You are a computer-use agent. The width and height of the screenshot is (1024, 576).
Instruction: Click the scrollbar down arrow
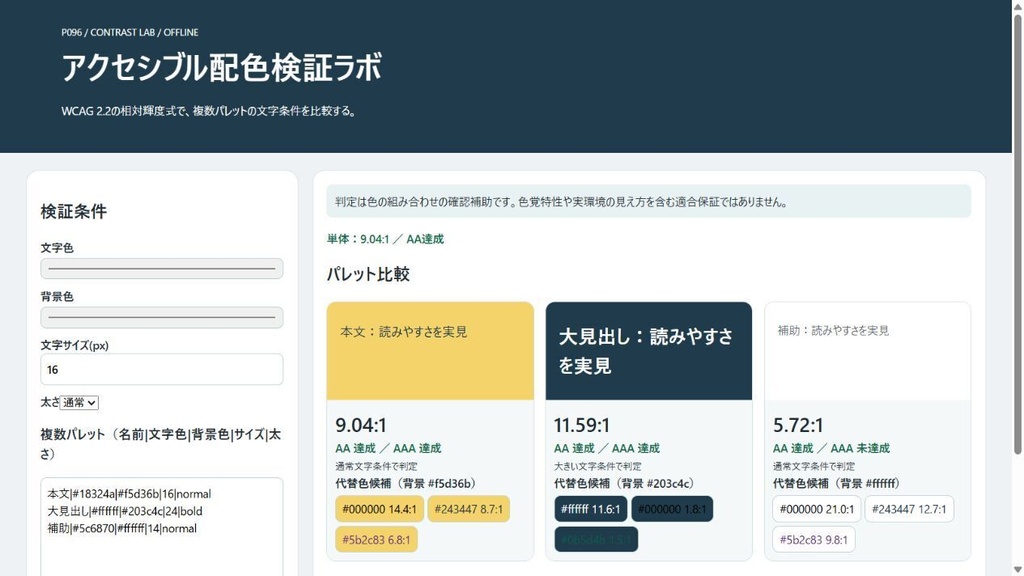coord(1017,570)
